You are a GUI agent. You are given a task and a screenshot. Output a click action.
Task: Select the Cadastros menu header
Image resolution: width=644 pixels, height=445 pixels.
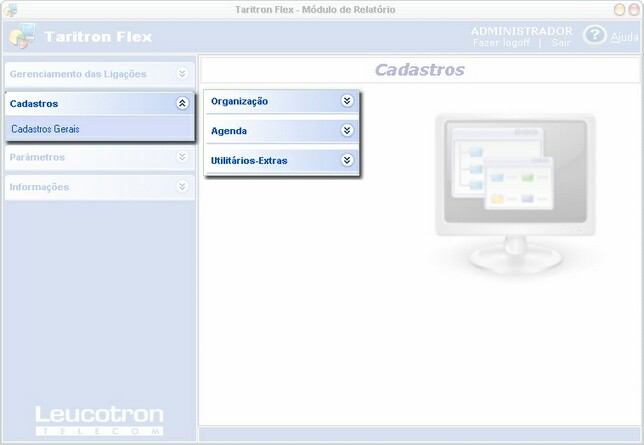[100, 104]
